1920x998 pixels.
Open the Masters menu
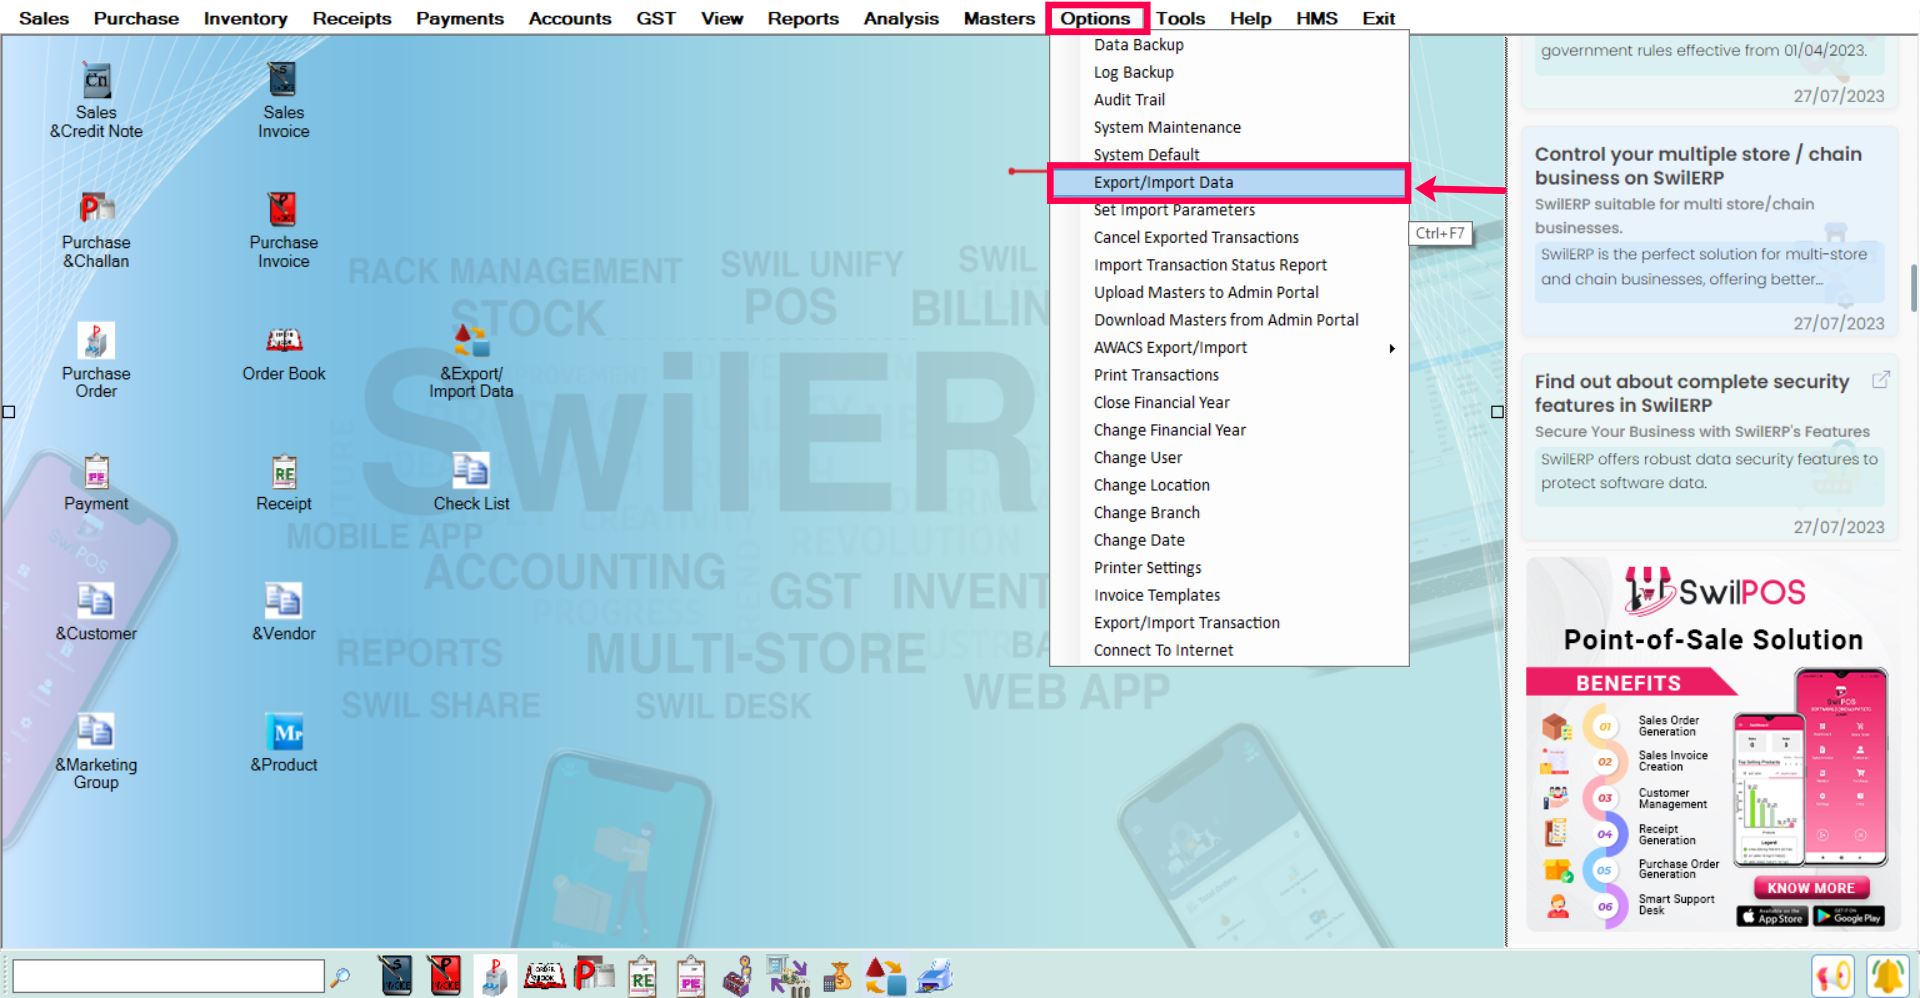pos(999,18)
